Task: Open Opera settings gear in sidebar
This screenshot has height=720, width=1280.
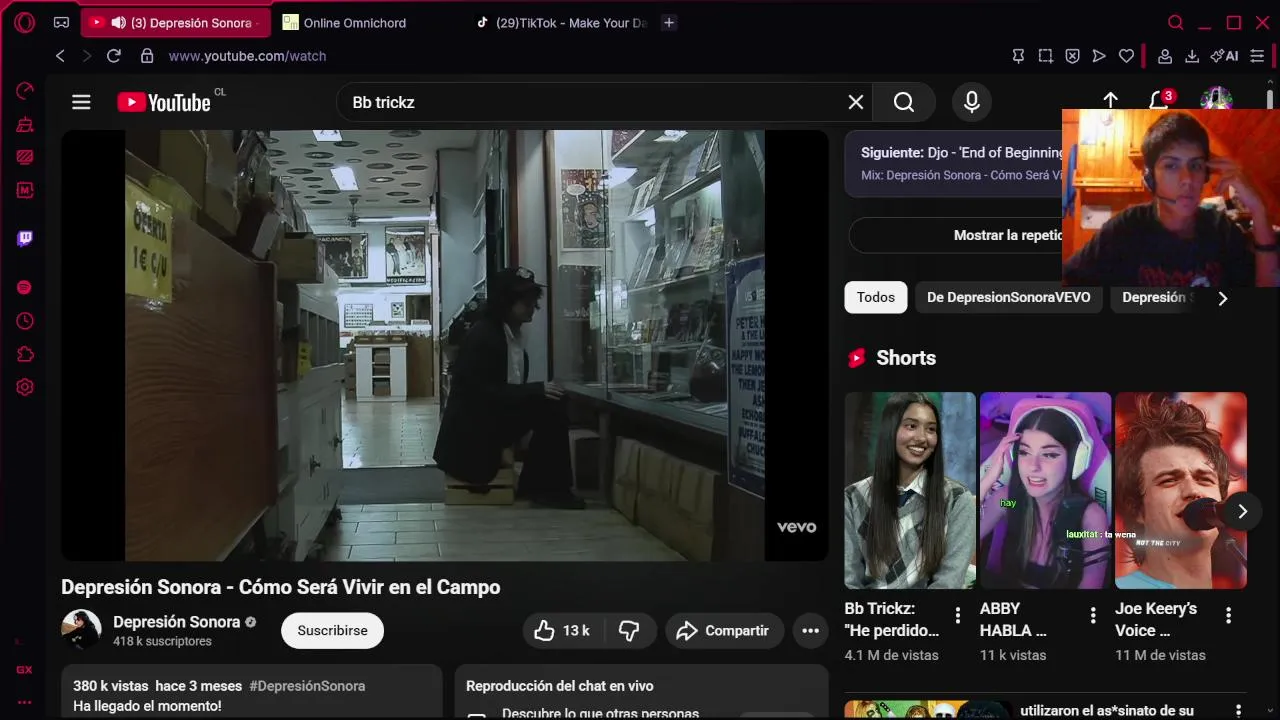Action: [x=25, y=387]
